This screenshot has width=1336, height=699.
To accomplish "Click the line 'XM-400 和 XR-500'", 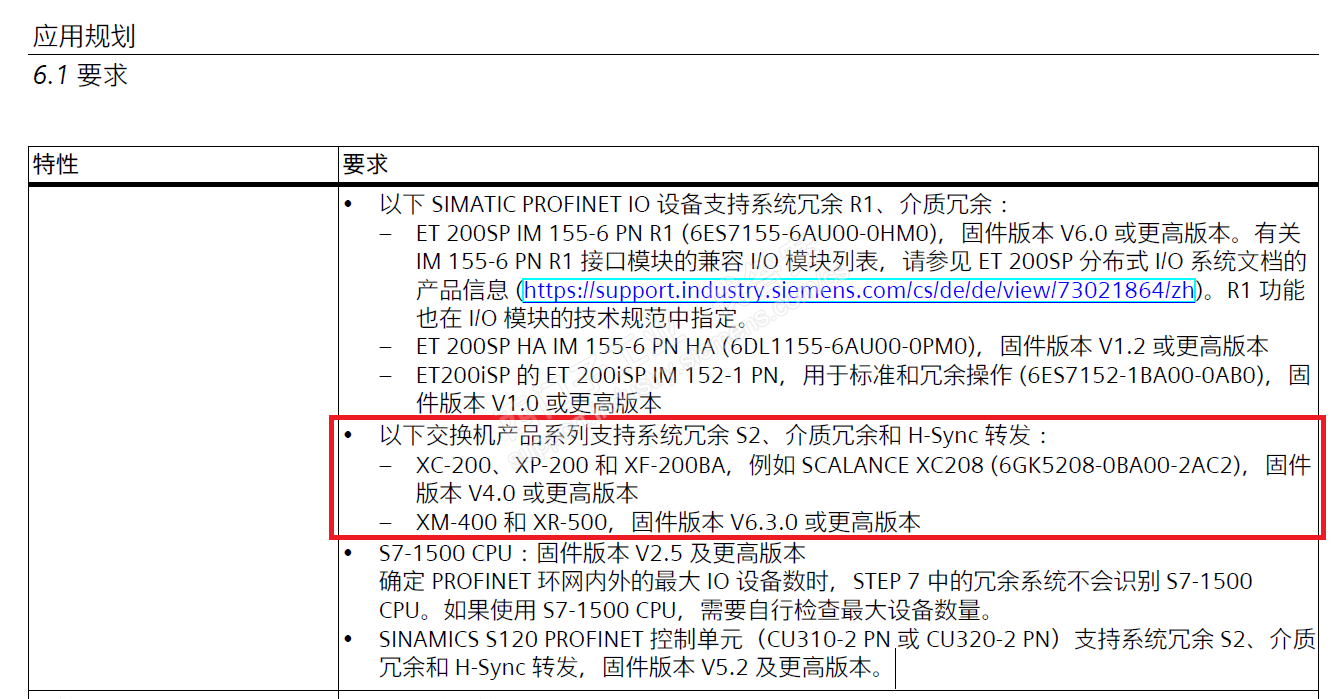I will point(668,522).
